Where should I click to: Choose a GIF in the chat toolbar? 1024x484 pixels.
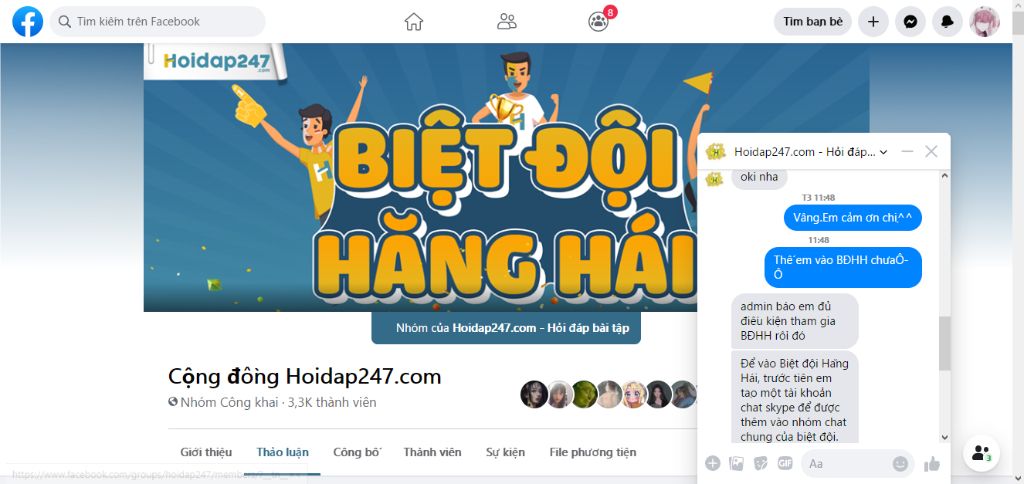pyautogui.click(x=784, y=463)
